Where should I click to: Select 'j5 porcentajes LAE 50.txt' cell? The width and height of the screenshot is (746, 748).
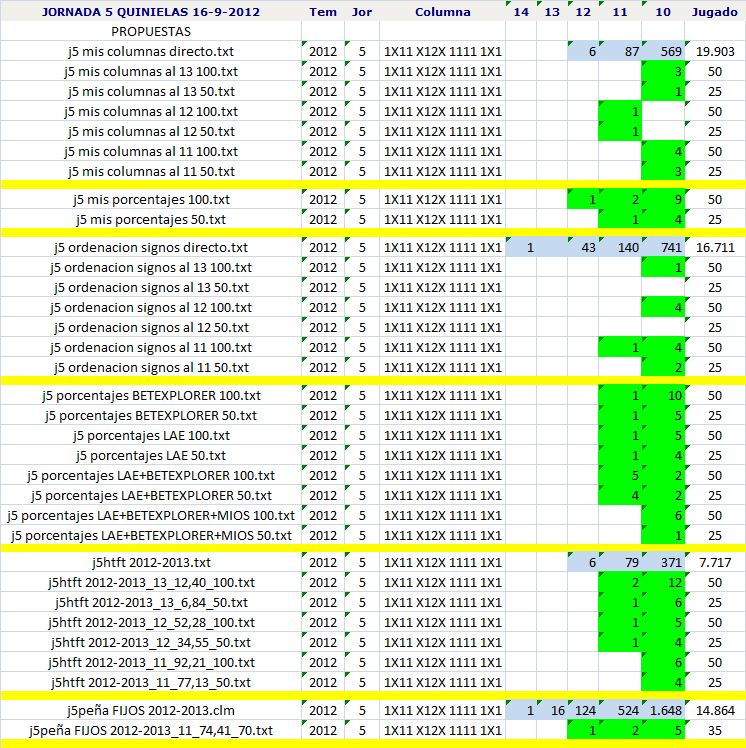pyautogui.click(x=151, y=456)
